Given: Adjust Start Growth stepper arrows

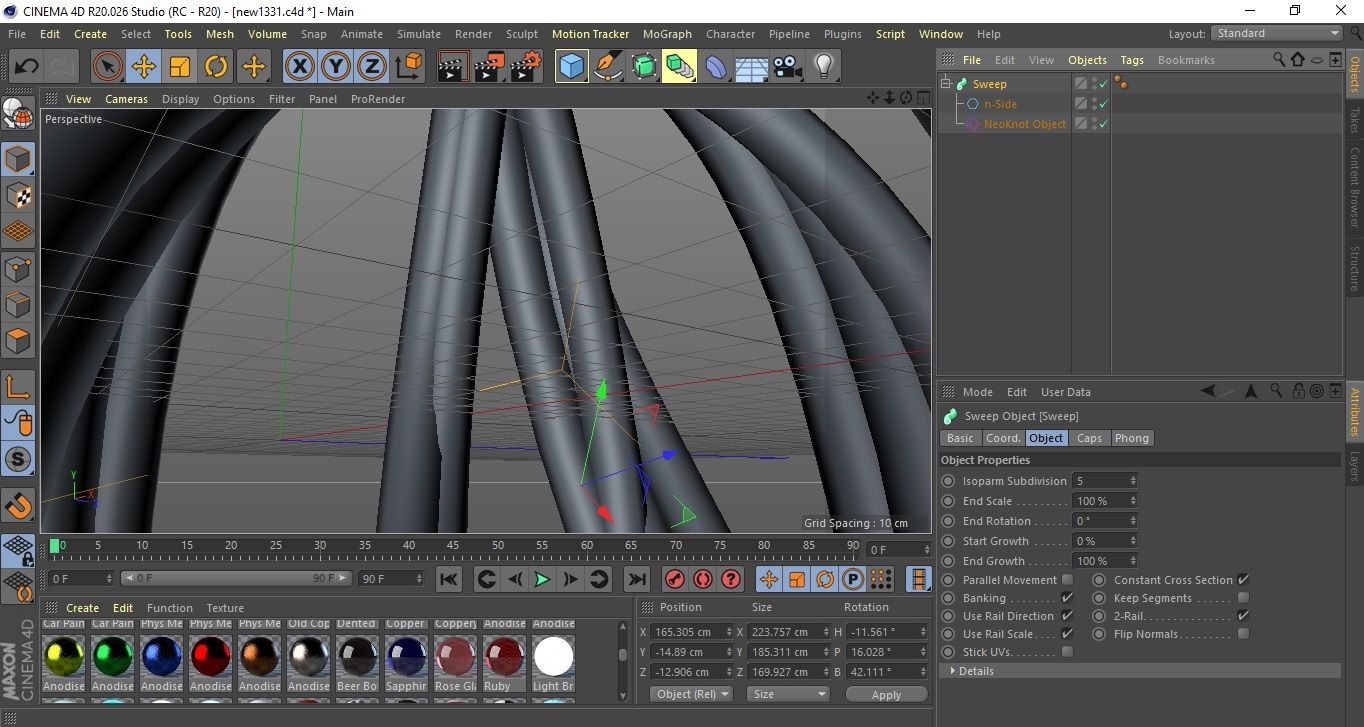Looking at the screenshot, I should [1133, 541].
